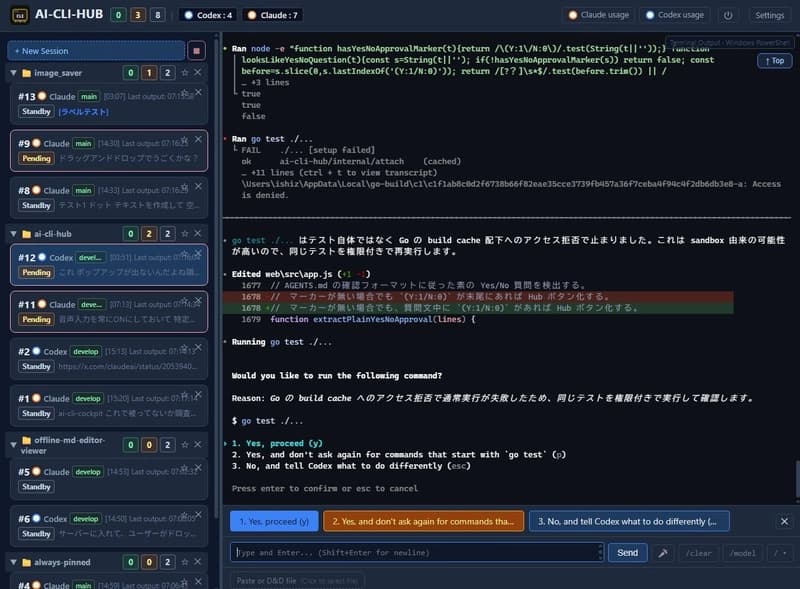The image size is (800, 589).
Task: Dismiss the approval button bar with X
Action: [x=784, y=521]
